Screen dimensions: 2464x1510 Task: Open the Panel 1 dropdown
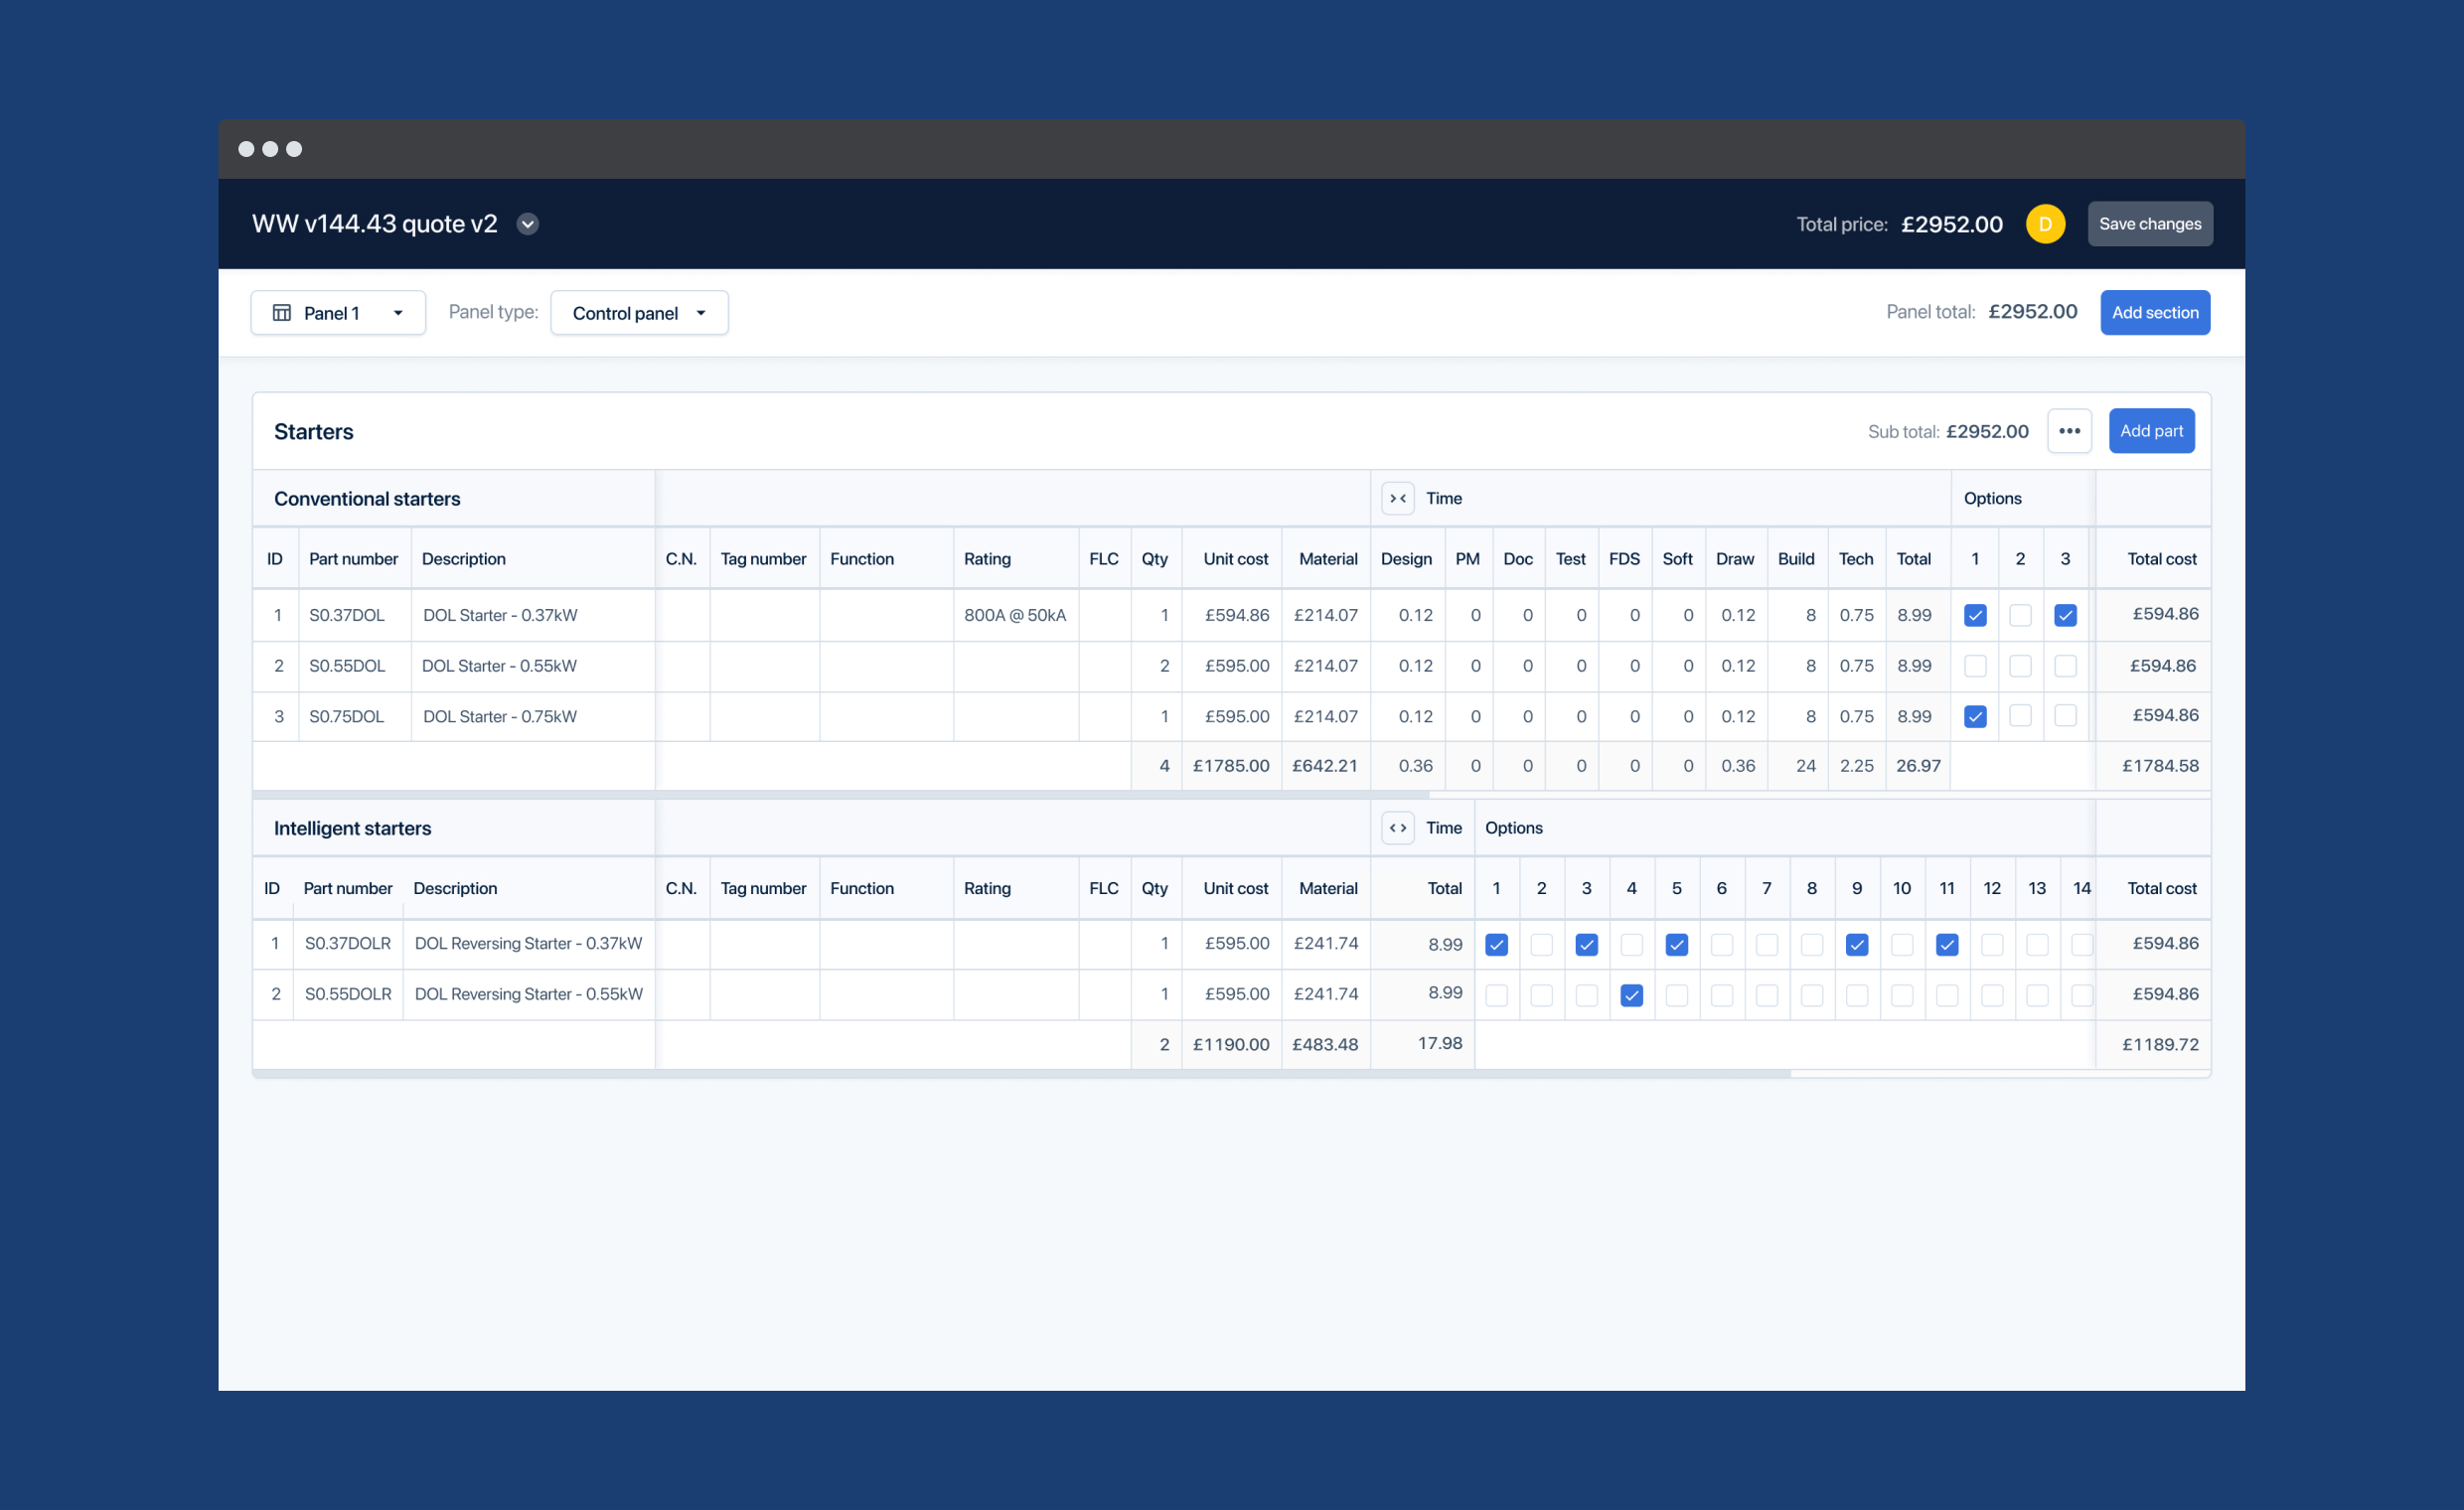click(x=338, y=313)
